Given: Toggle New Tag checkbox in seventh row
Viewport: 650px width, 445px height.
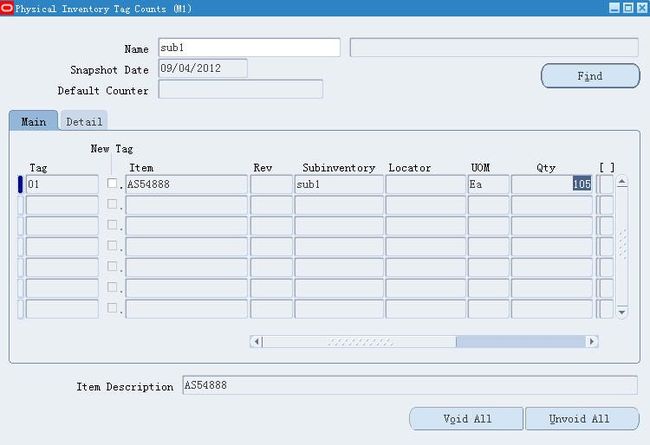Looking at the screenshot, I should [x=112, y=308].
